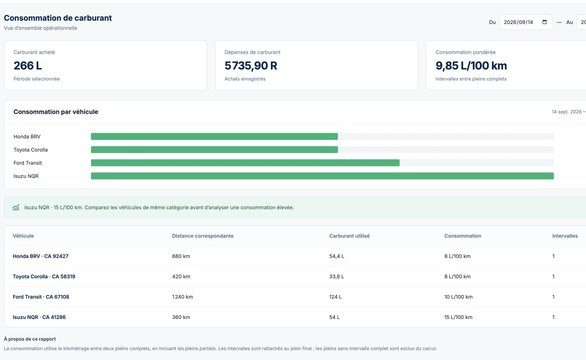Image resolution: width=586 pixels, height=360 pixels.
Task: Click the Carburant acheté 266 L card
Action: pyautogui.click(x=105, y=65)
